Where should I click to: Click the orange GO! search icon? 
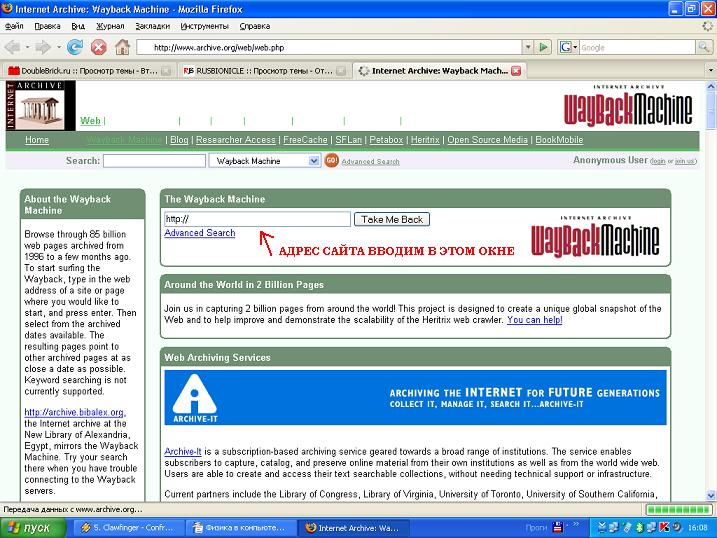click(332, 160)
